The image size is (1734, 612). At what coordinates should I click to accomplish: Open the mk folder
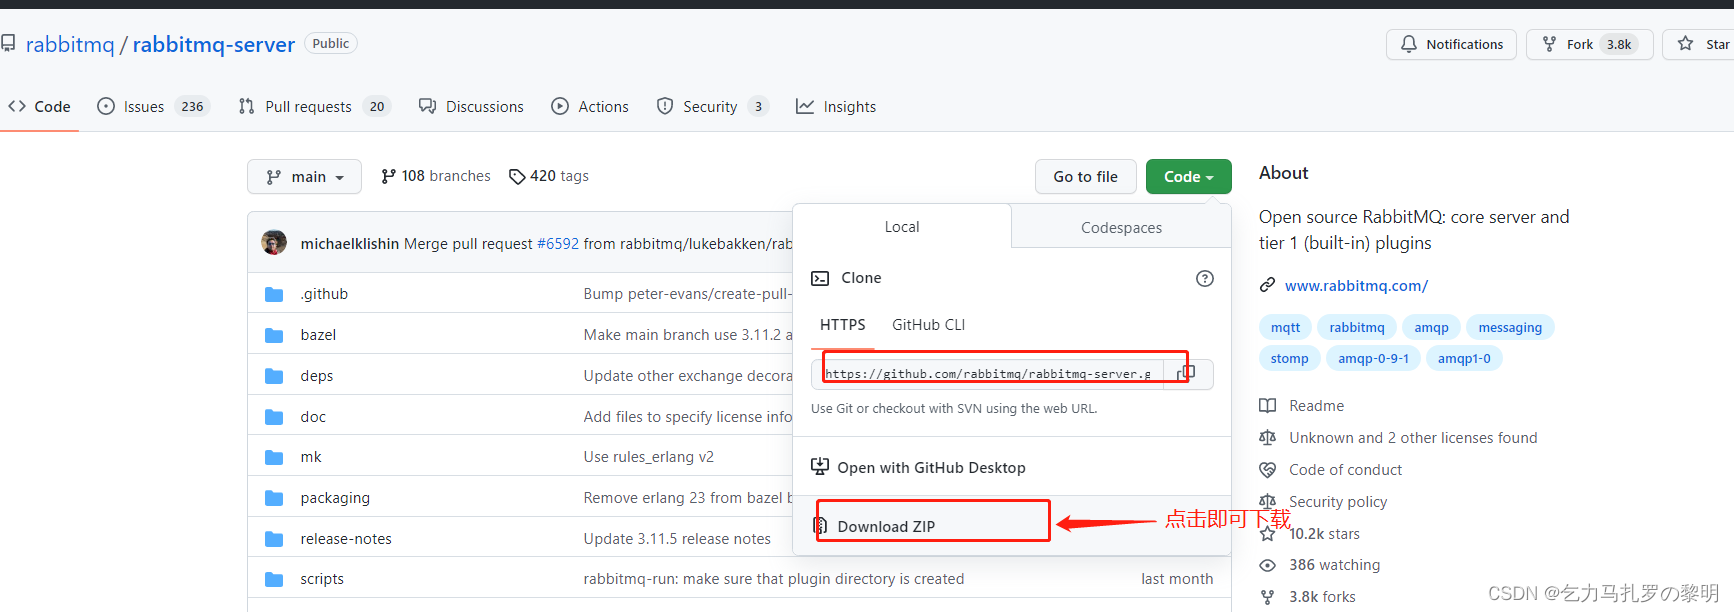tap(311, 457)
